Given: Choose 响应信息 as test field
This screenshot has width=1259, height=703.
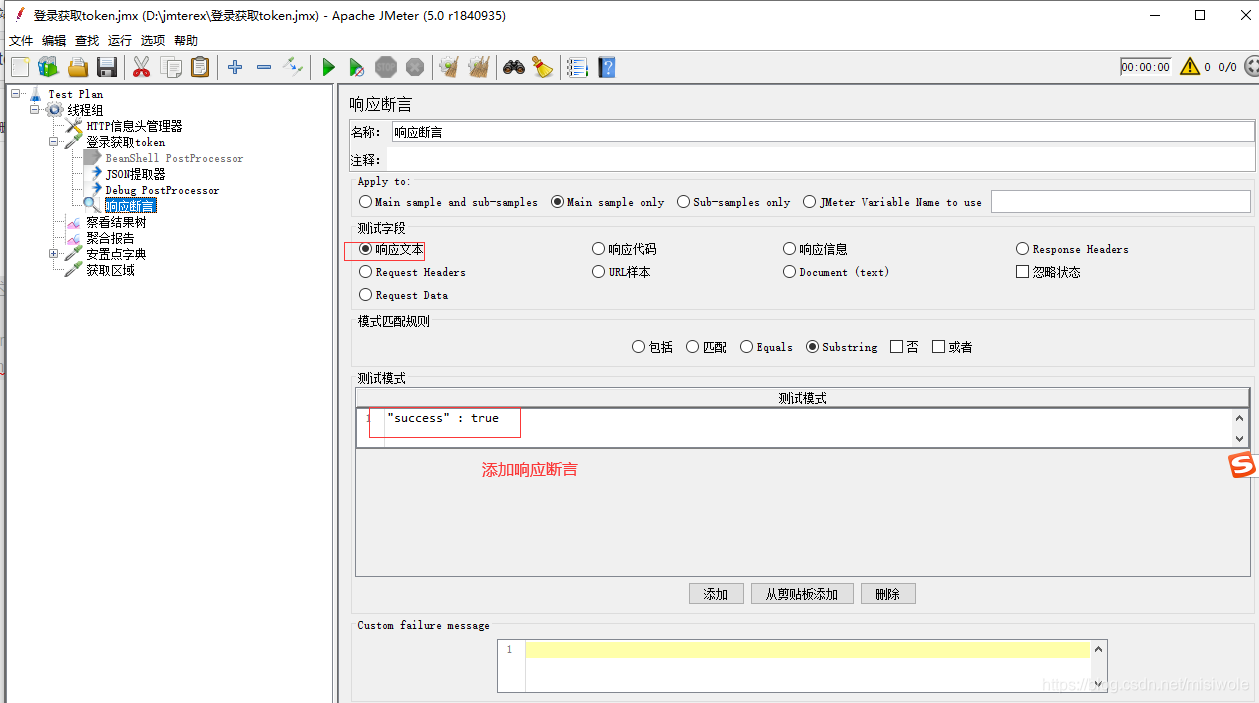Looking at the screenshot, I should point(791,249).
